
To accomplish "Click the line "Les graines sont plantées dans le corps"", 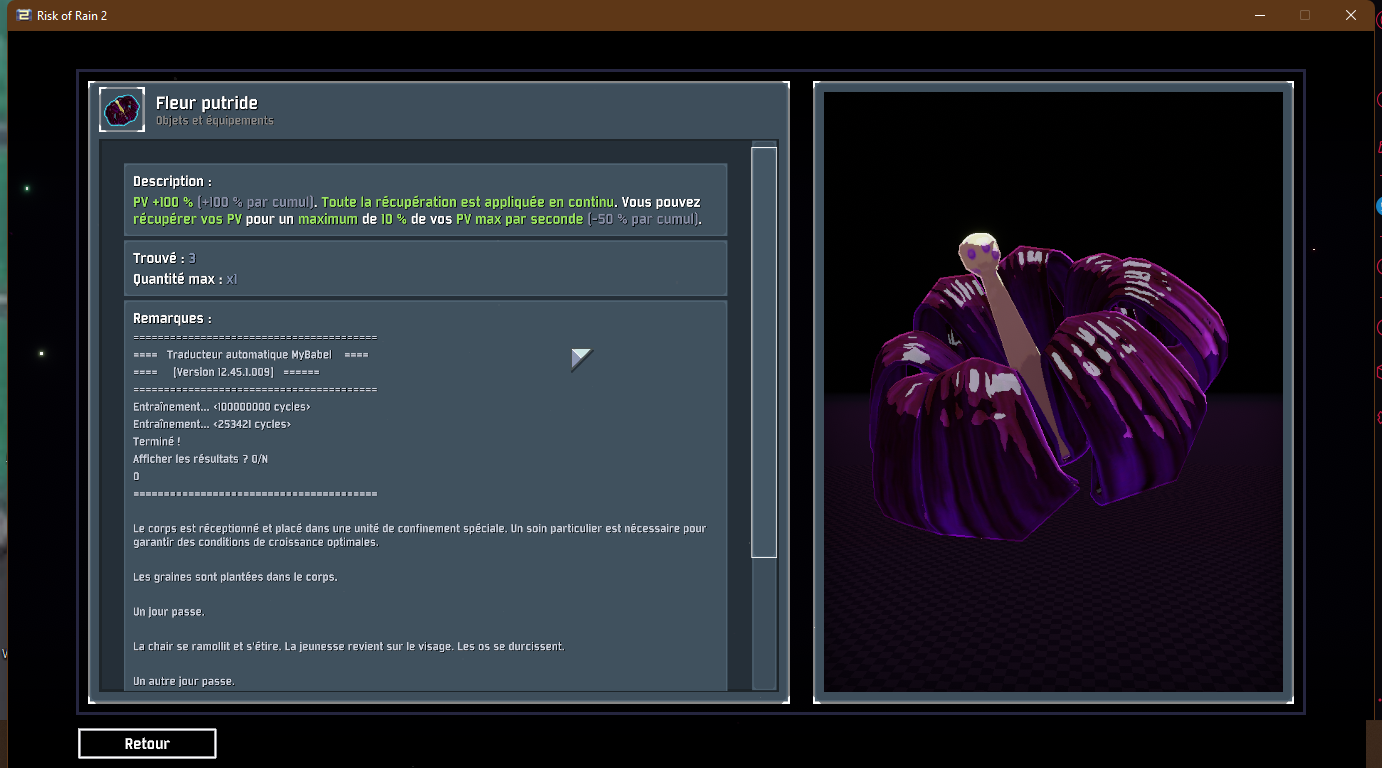I will (x=235, y=577).
